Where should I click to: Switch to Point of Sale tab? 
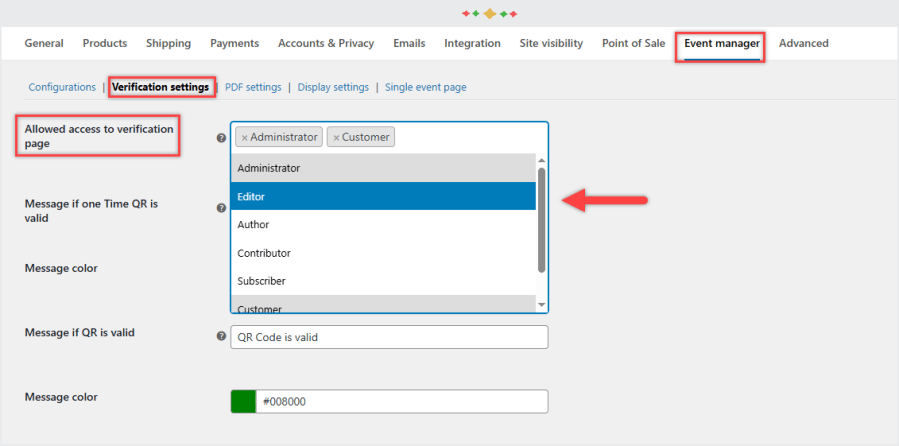[634, 43]
